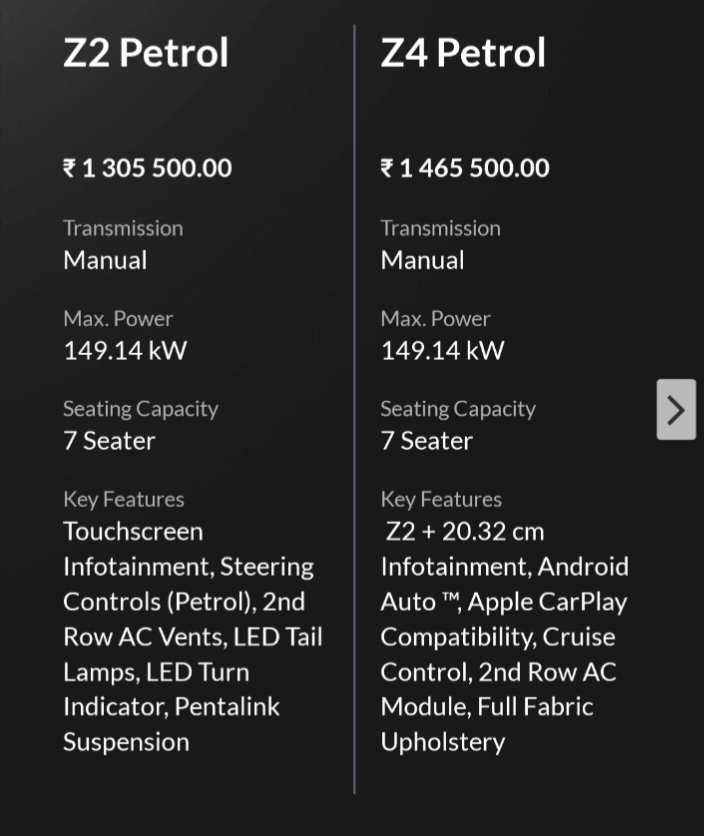Screen dimensions: 704x836
Task: Click the Z4 Petrol price ₹ 1 465 500.00
Action: click(465, 168)
